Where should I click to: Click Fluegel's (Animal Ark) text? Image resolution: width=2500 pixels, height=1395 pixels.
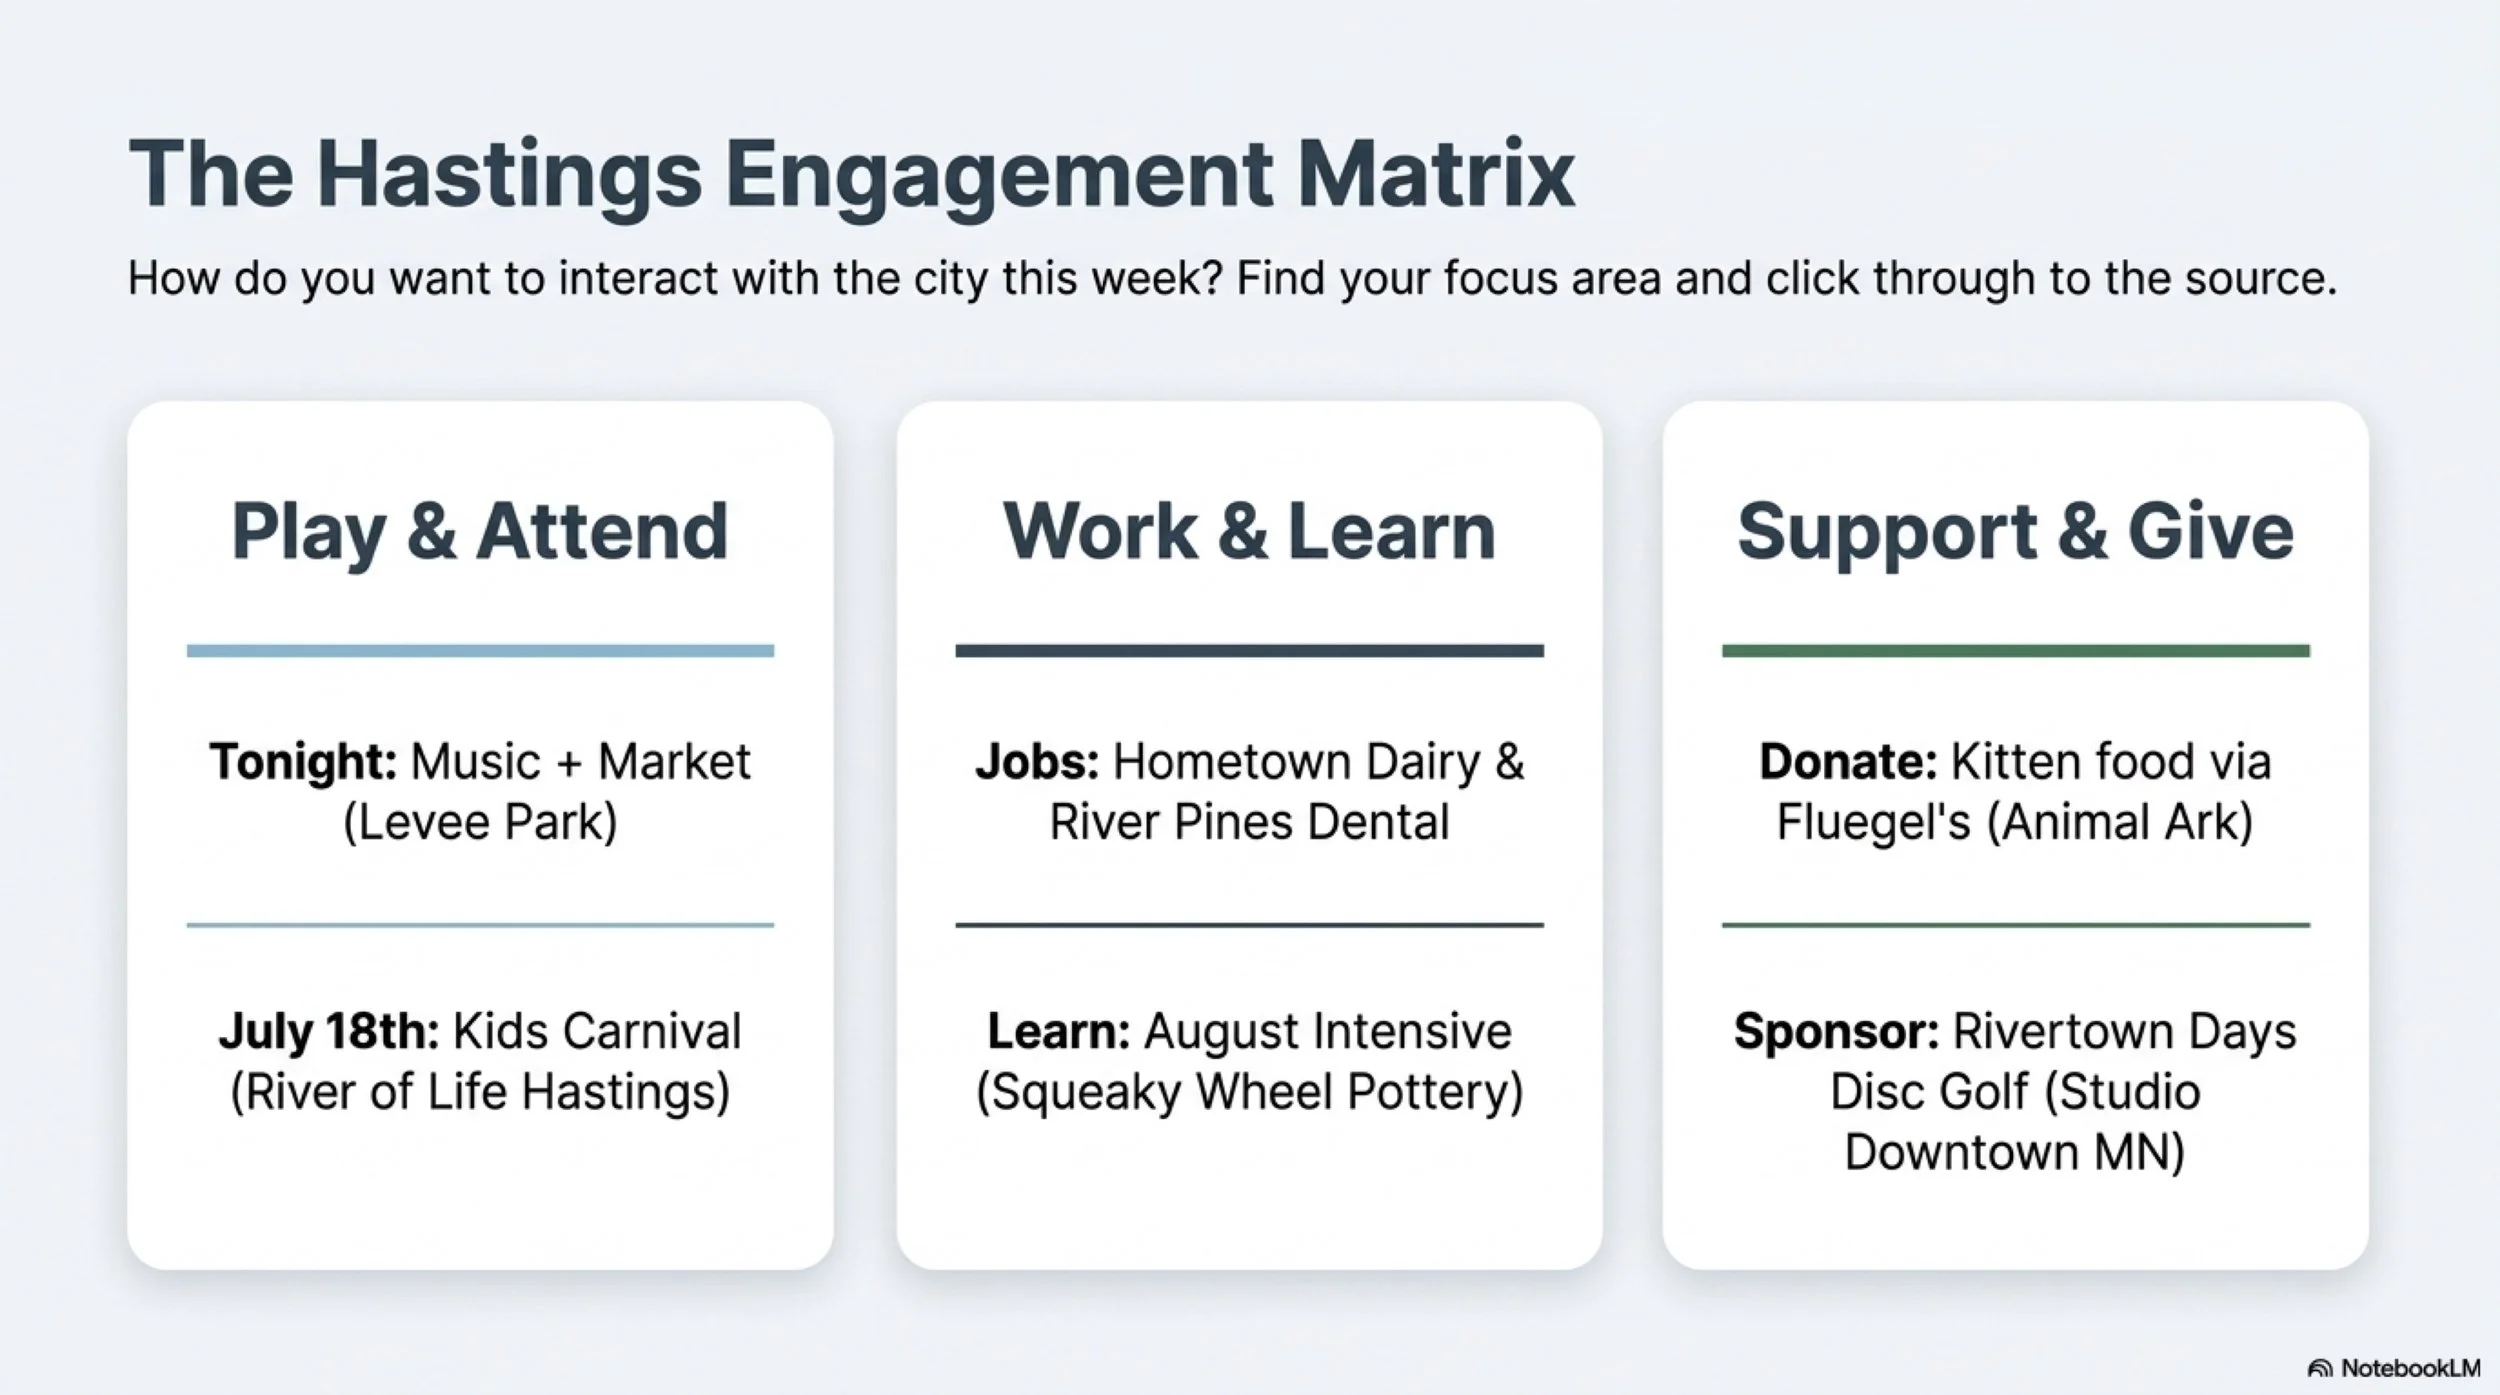(x=2015, y=822)
